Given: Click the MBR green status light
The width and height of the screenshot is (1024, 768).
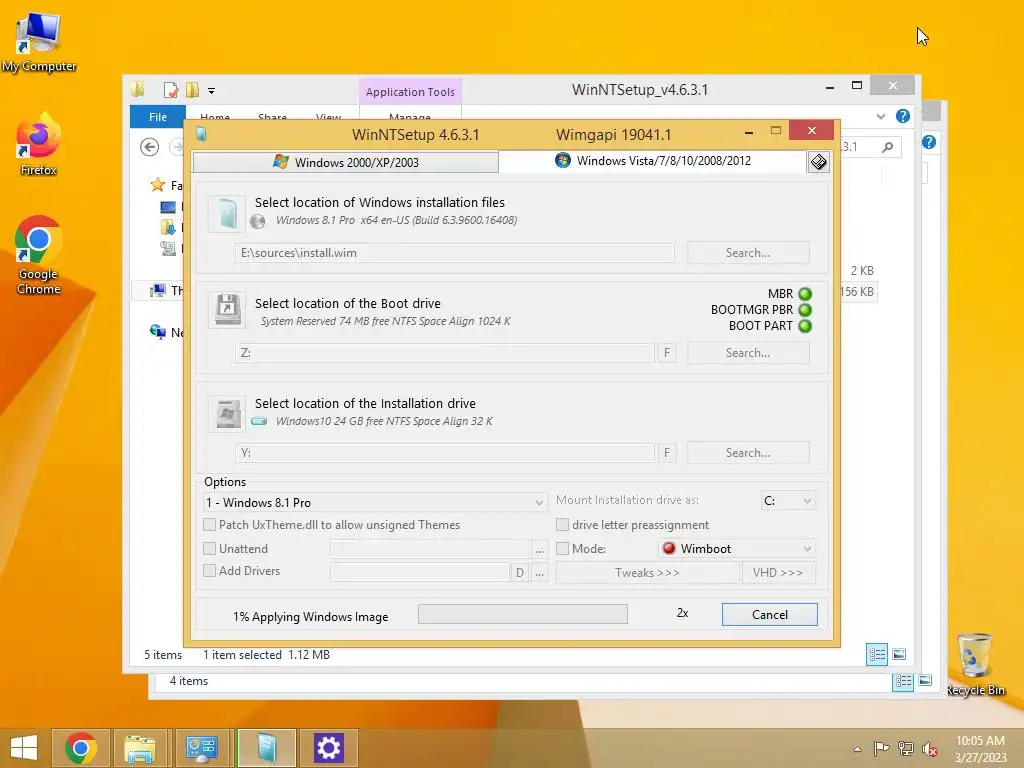Looking at the screenshot, I should point(805,294).
